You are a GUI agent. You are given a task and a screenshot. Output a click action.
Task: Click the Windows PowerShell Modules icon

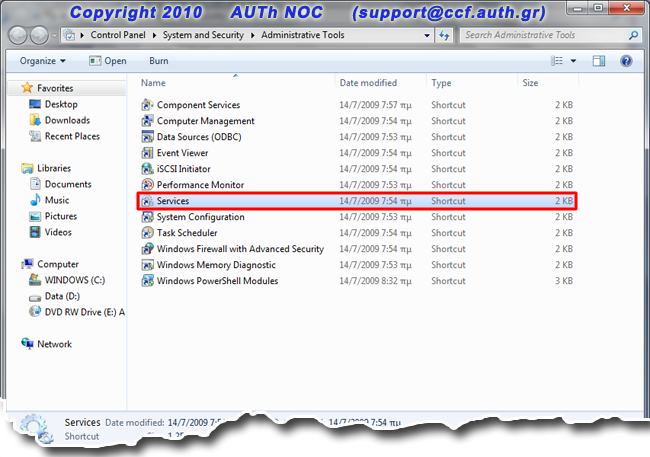[147, 281]
